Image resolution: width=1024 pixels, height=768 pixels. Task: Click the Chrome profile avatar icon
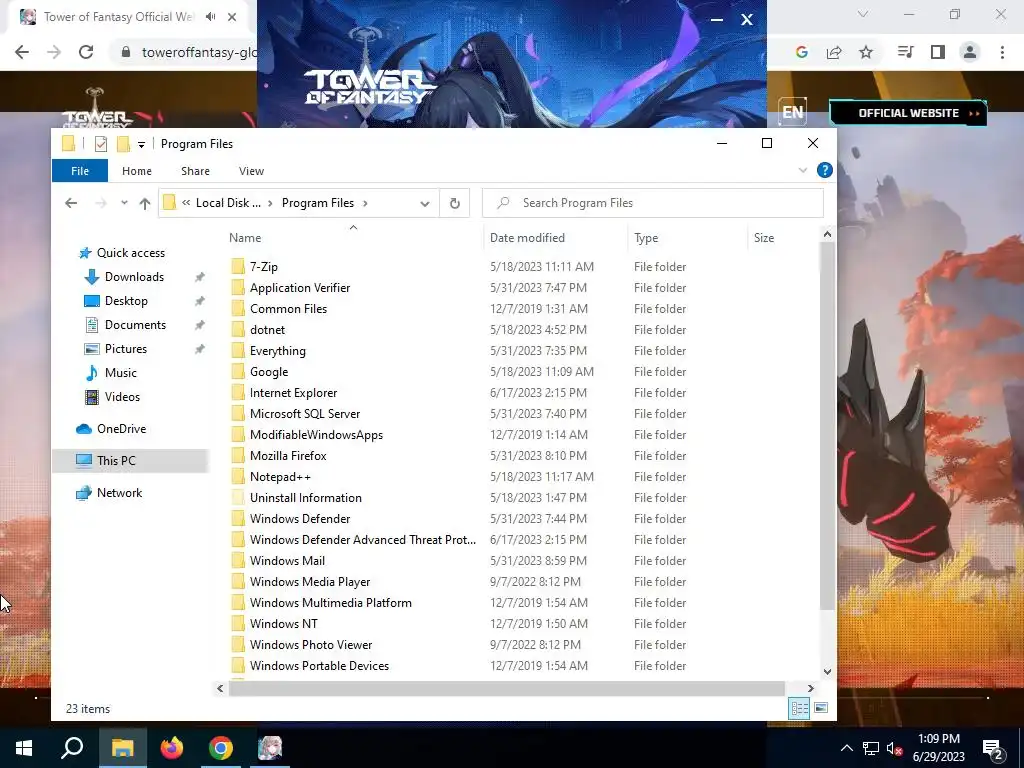pyautogui.click(x=970, y=52)
